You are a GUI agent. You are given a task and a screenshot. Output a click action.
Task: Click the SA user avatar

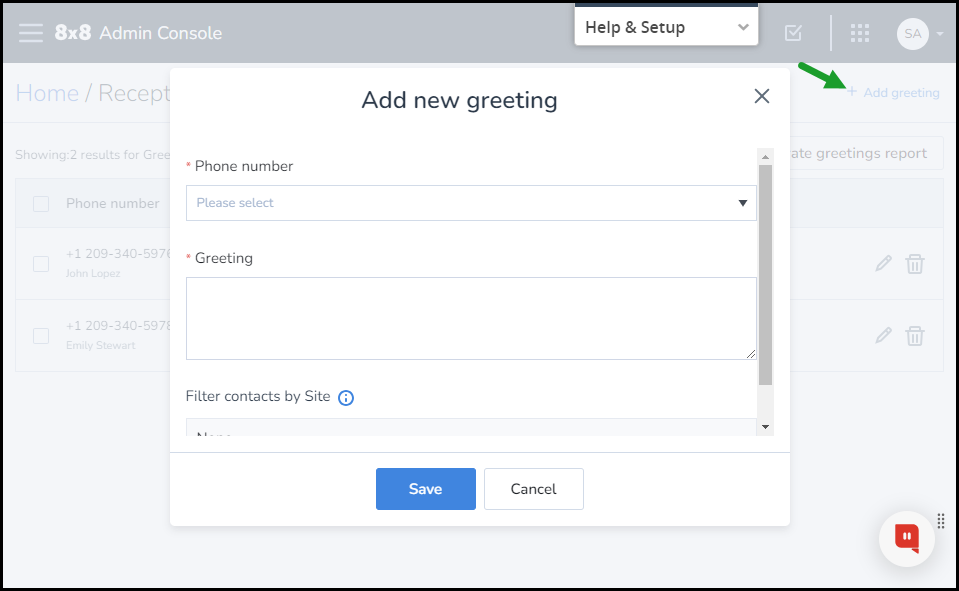(913, 34)
